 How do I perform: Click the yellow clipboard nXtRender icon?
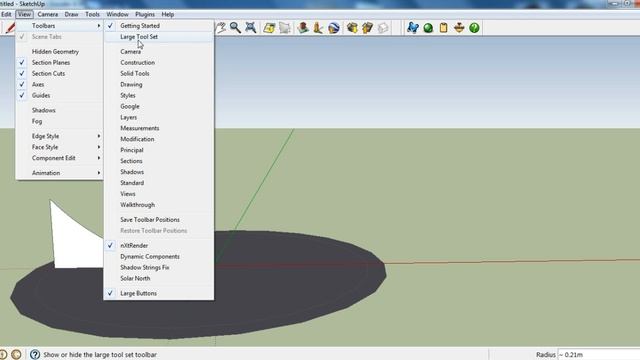click(x=444, y=28)
